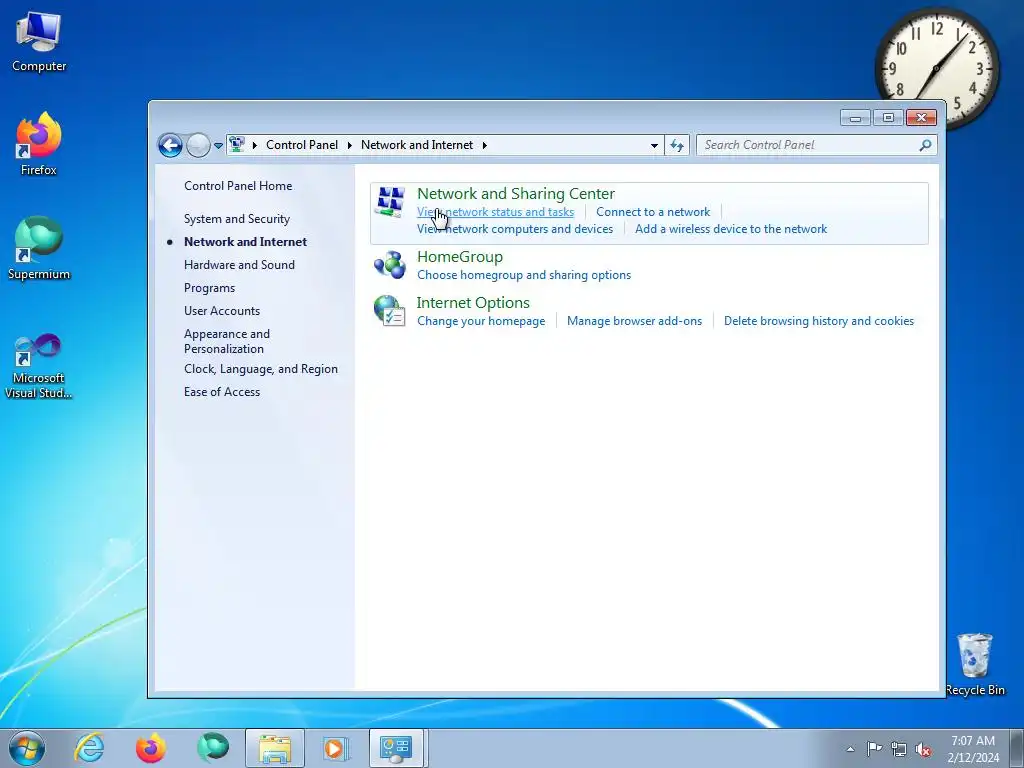Click Manage browser add-ons
The height and width of the screenshot is (768, 1024).
tap(634, 321)
